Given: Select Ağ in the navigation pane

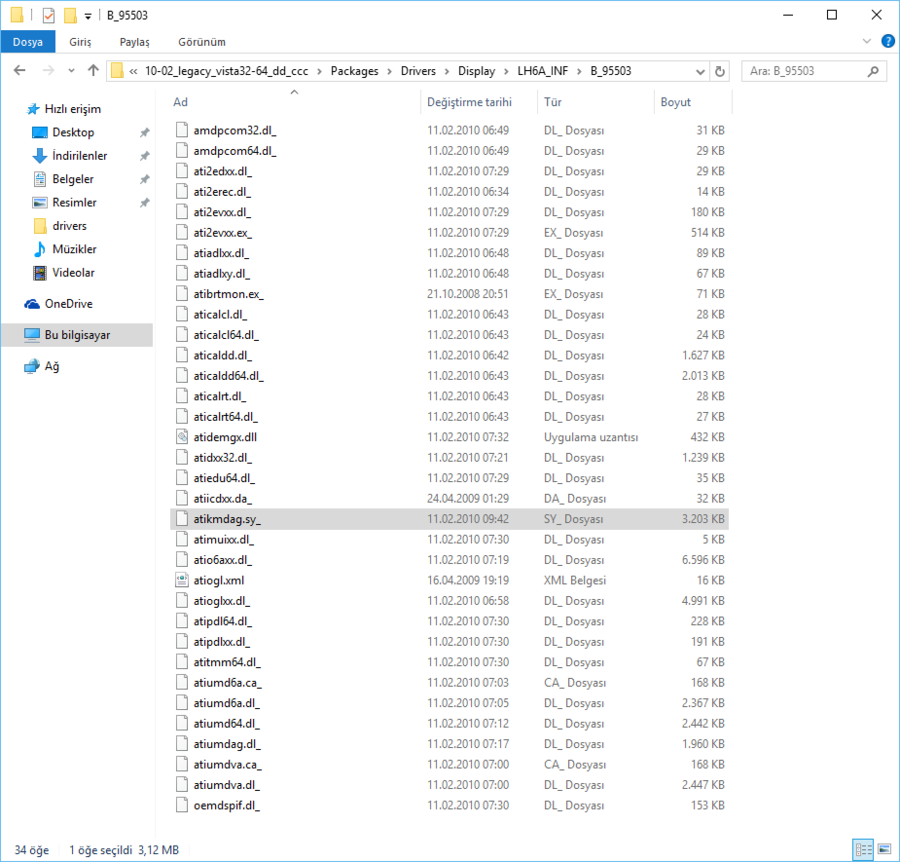Looking at the screenshot, I should point(52,366).
